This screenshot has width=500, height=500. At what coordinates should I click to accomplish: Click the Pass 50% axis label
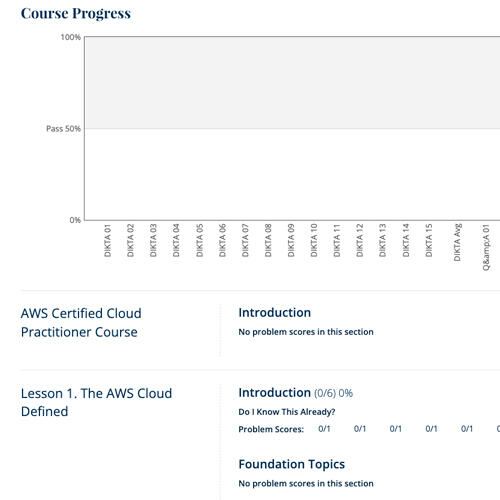pos(63,129)
